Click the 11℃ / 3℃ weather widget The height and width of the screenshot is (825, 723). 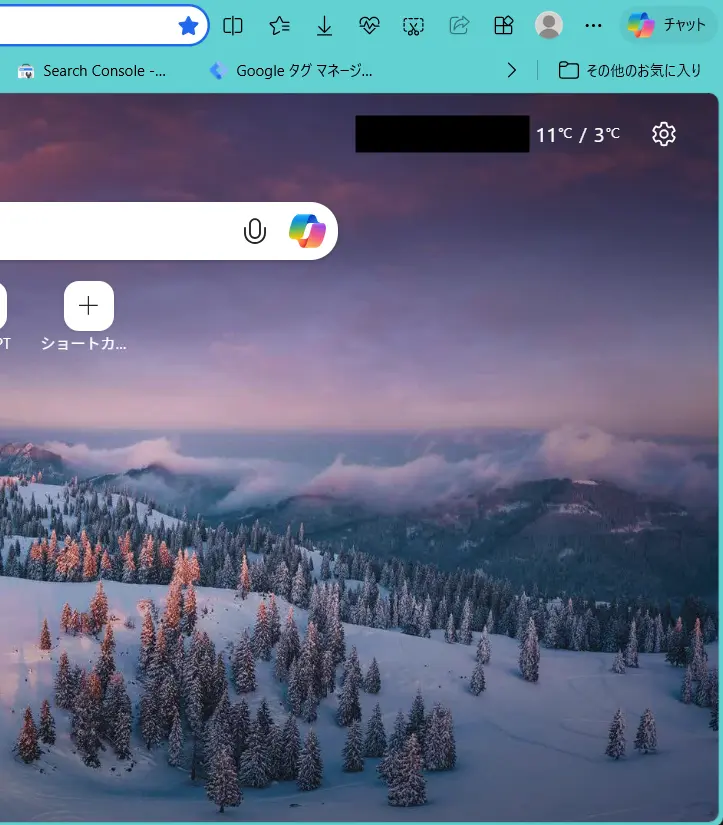click(578, 134)
